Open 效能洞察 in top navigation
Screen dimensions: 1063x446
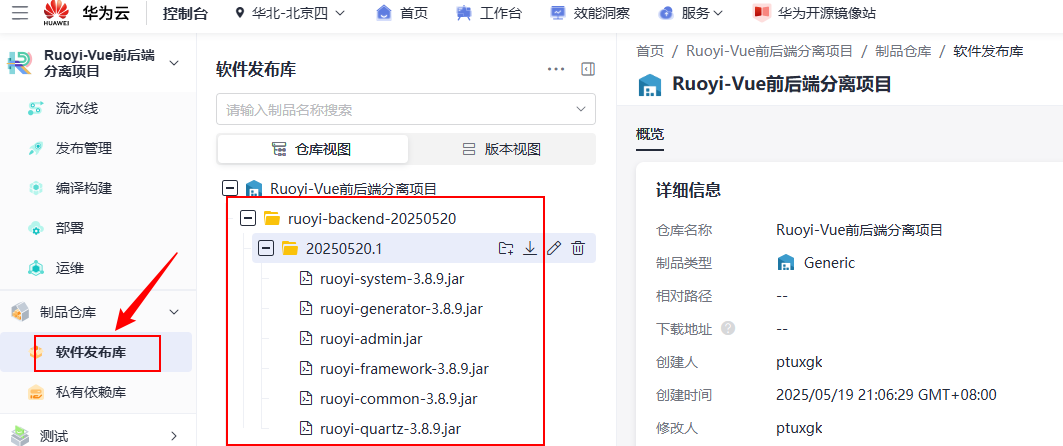(601, 13)
